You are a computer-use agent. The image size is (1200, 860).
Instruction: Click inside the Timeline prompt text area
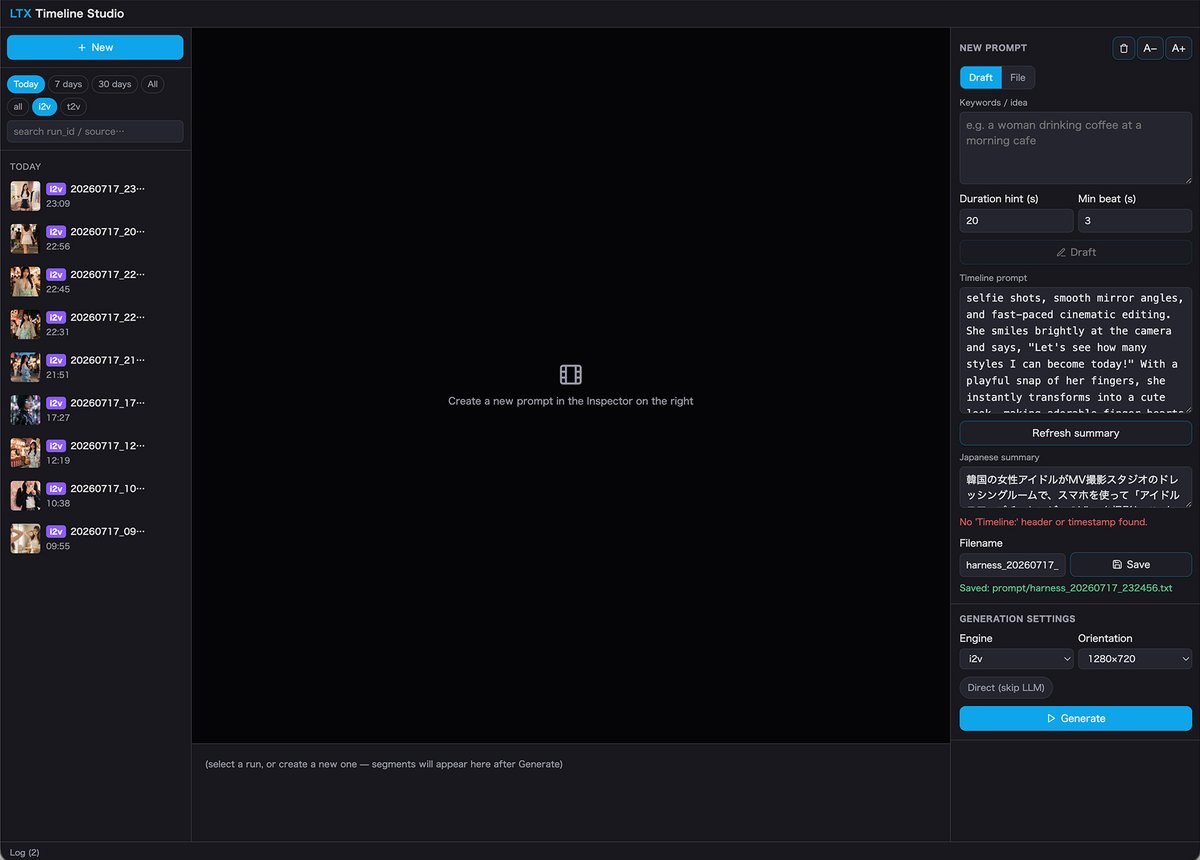click(x=1076, y=351)
